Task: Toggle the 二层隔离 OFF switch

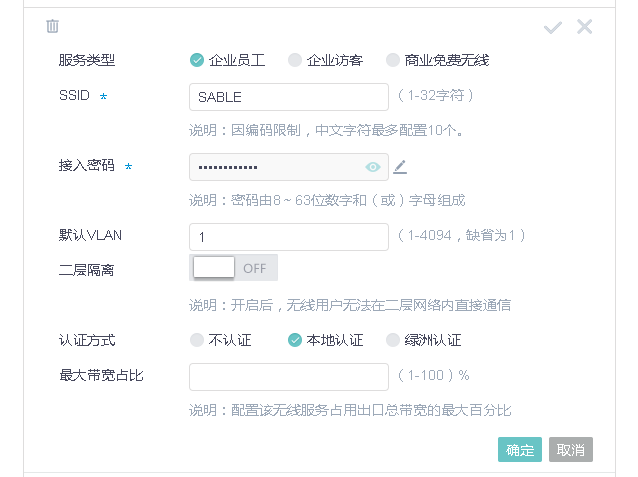Action: point(233,268)
